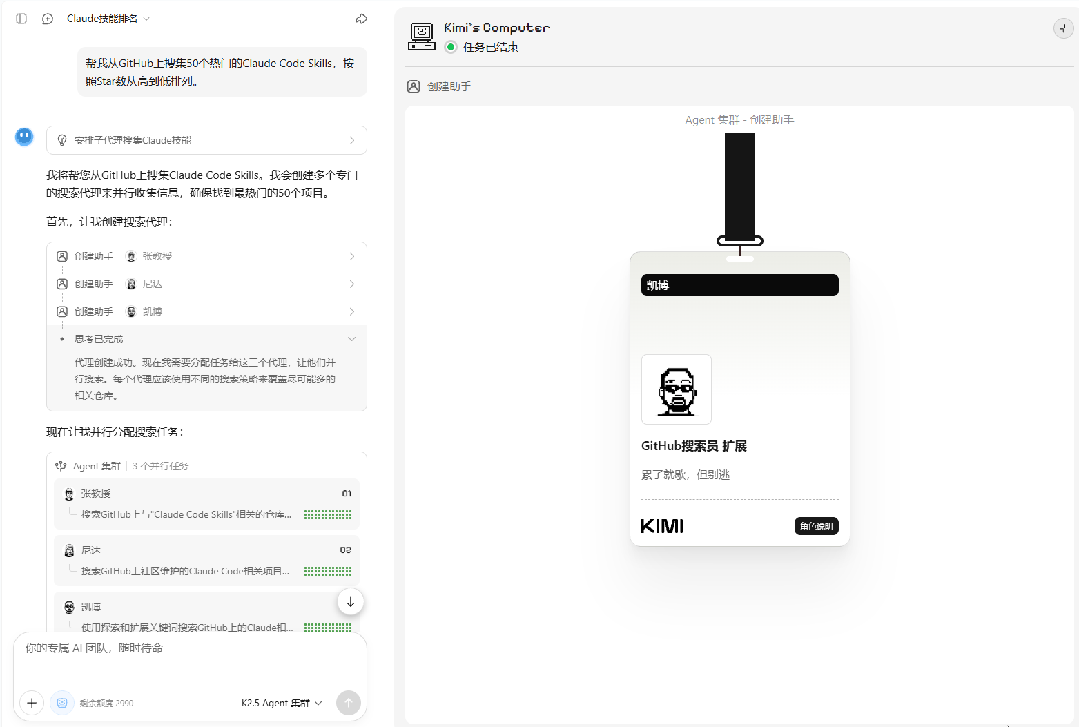This screenshot has width=1079, height=727.
Task: Click the pixel portrait thumbnail on the badge
Action: (676, 390)
